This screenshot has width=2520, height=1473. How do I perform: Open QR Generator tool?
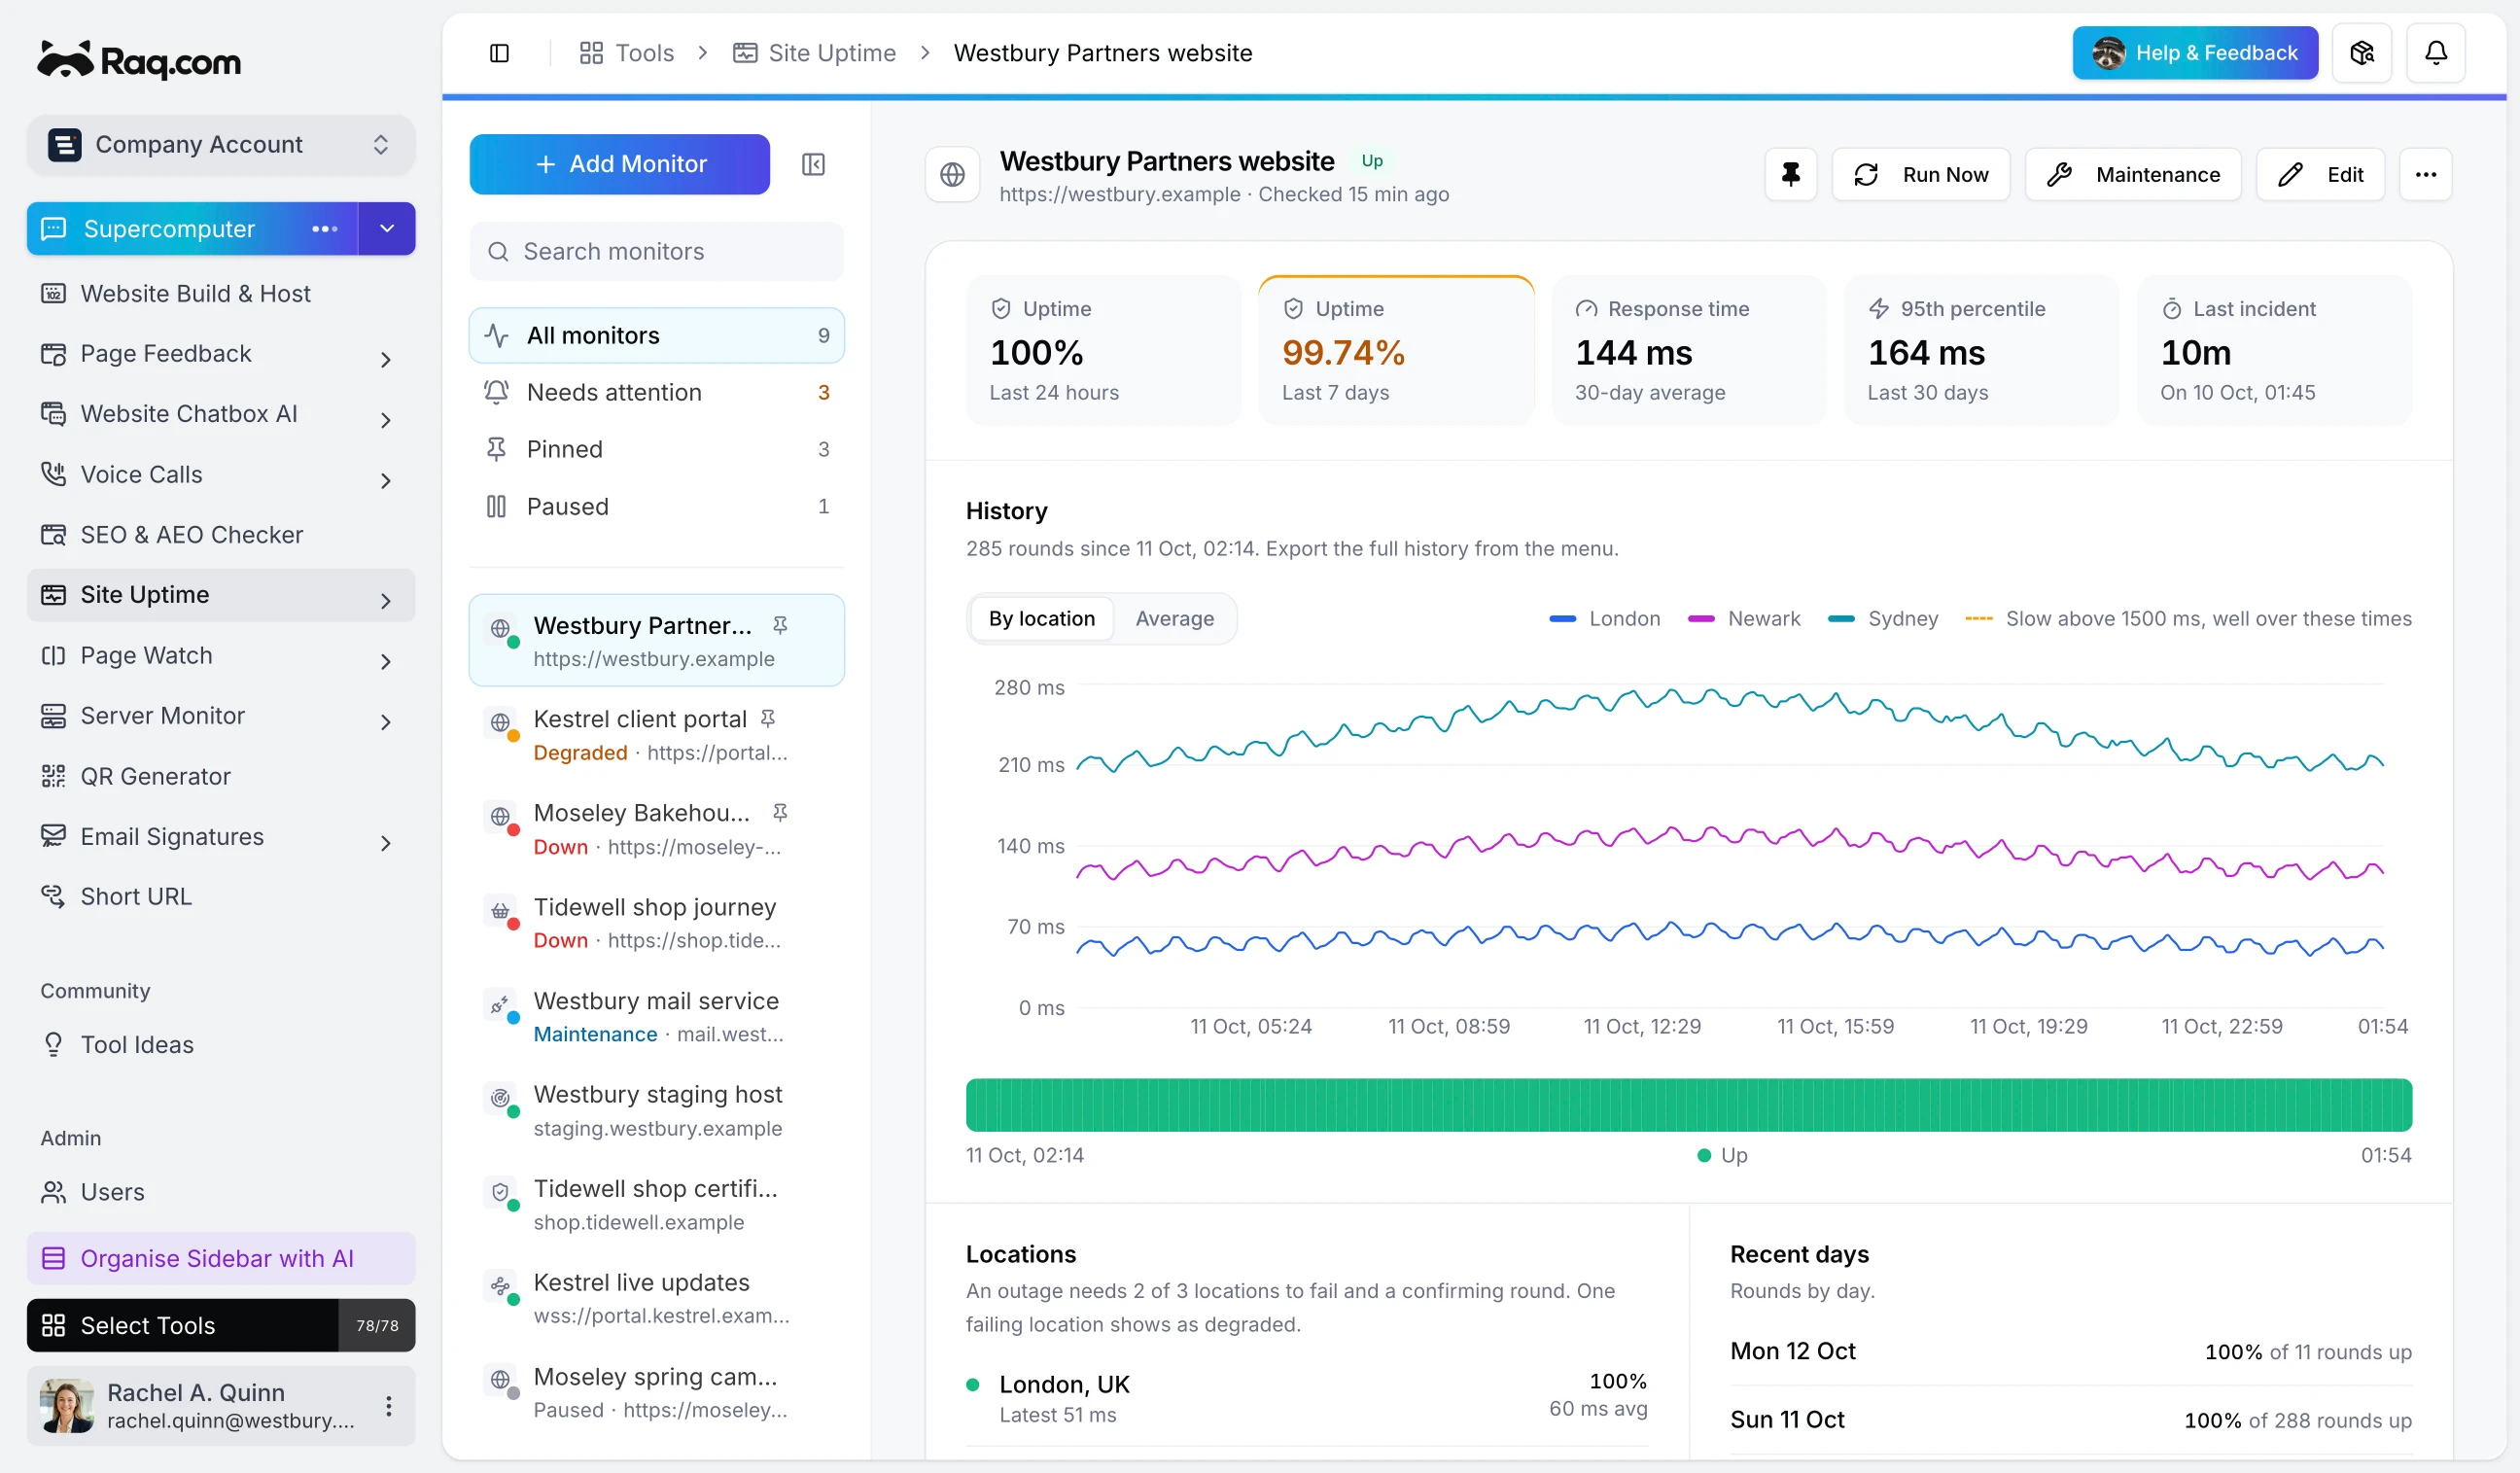point(220,776)
